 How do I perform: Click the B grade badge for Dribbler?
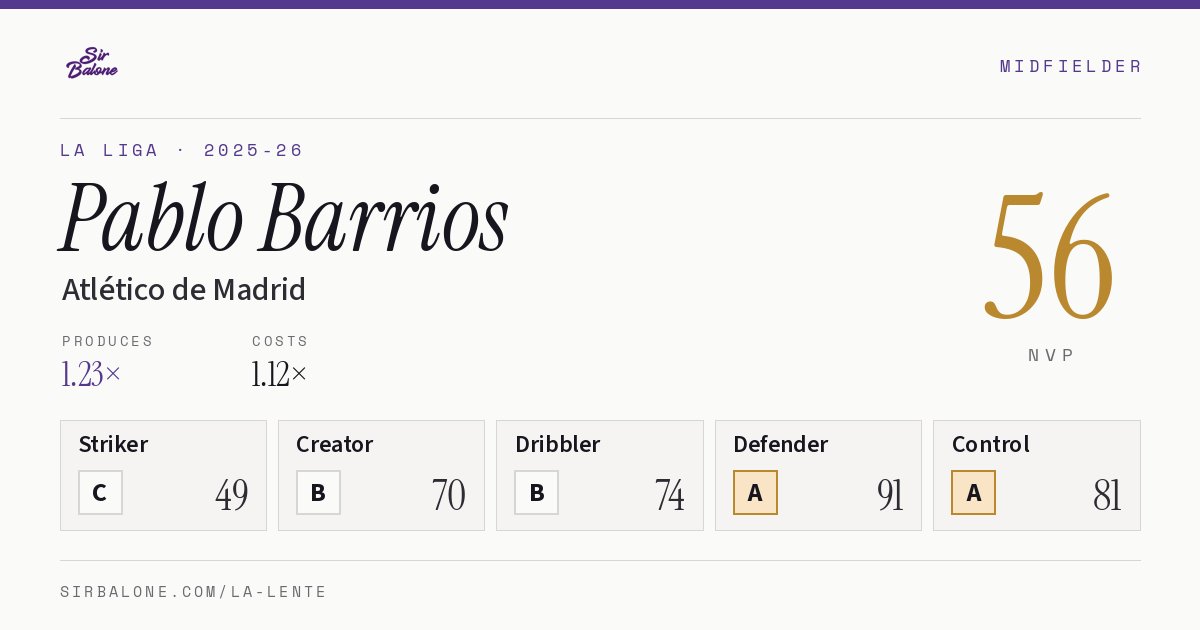coord(536,492)
